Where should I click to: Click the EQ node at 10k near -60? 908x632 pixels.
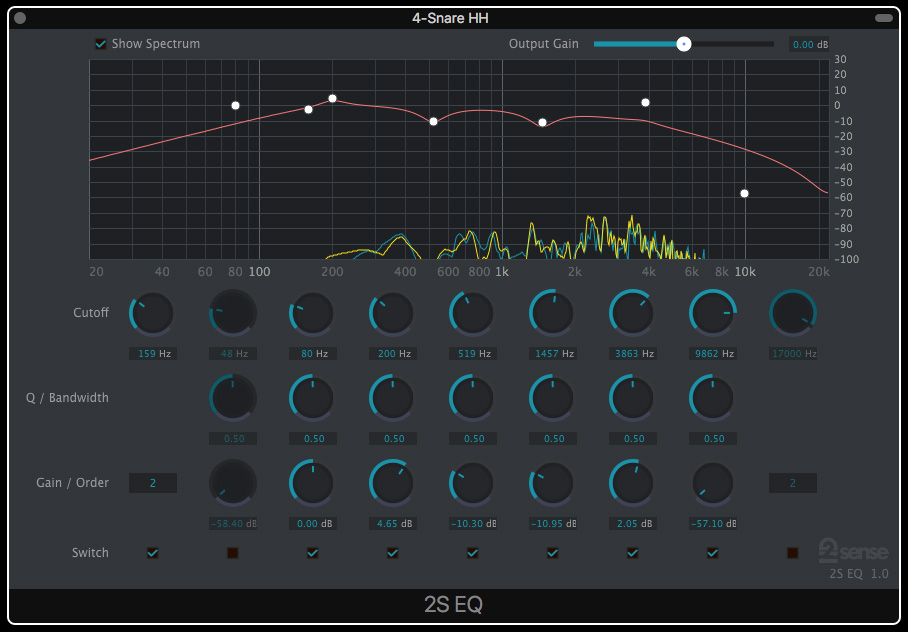coord(745,193)
